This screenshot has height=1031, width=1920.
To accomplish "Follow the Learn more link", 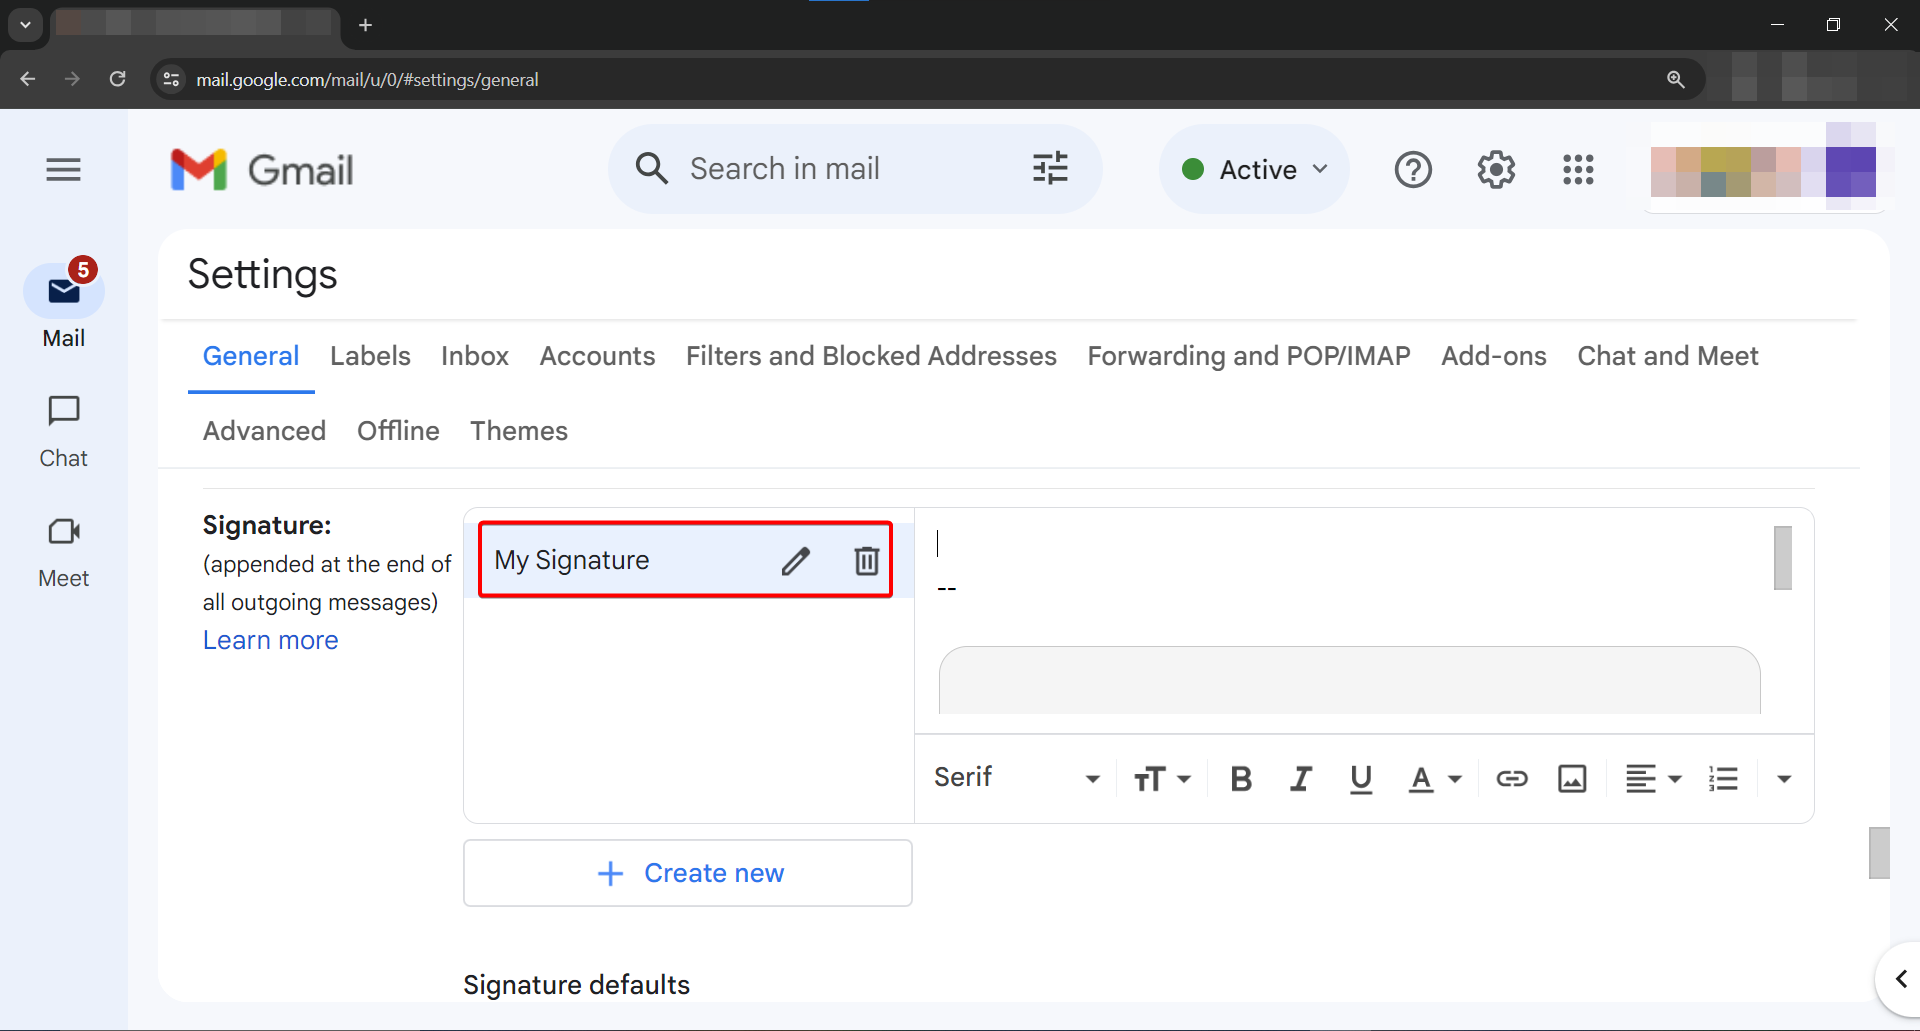I will [270, 640].
